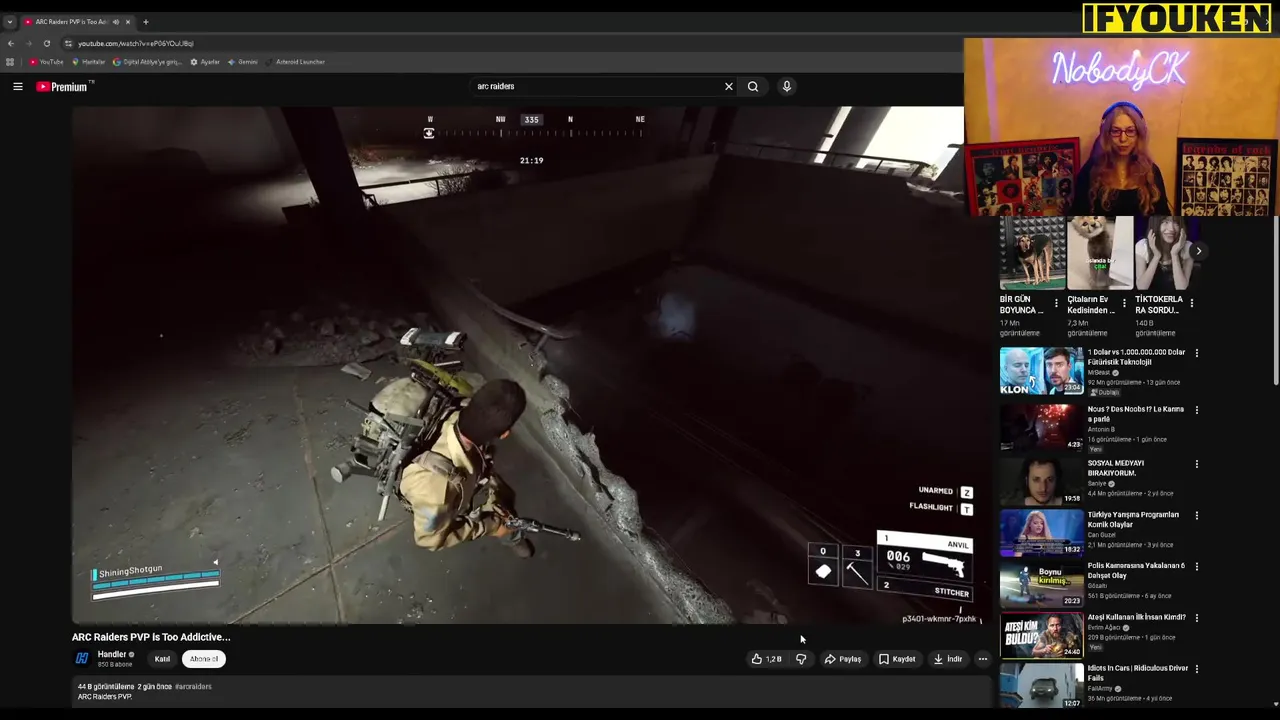The width and height of the screenshot is (1280, 720).
Task: Open the Asteroid Launcher bookmark
Action: 296,62
